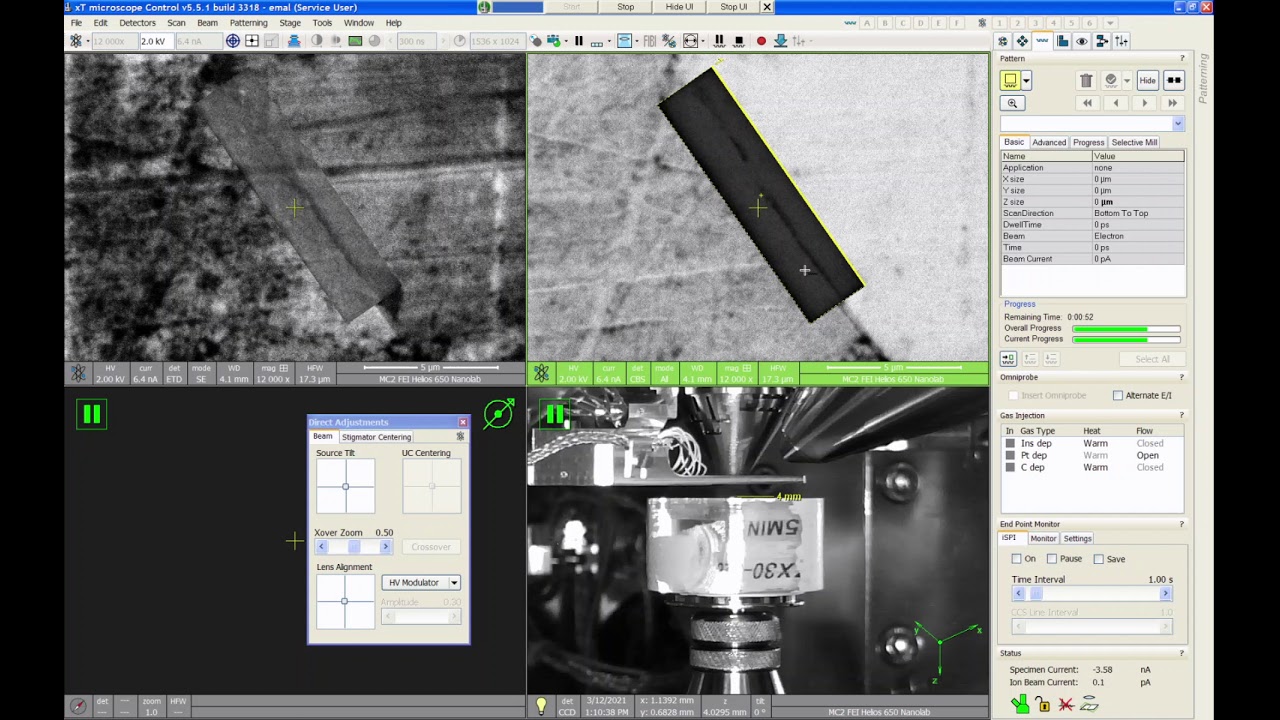1280x720 pixels.
Task: Enable the Alternate E/I checkbox
Action: 1118,395
